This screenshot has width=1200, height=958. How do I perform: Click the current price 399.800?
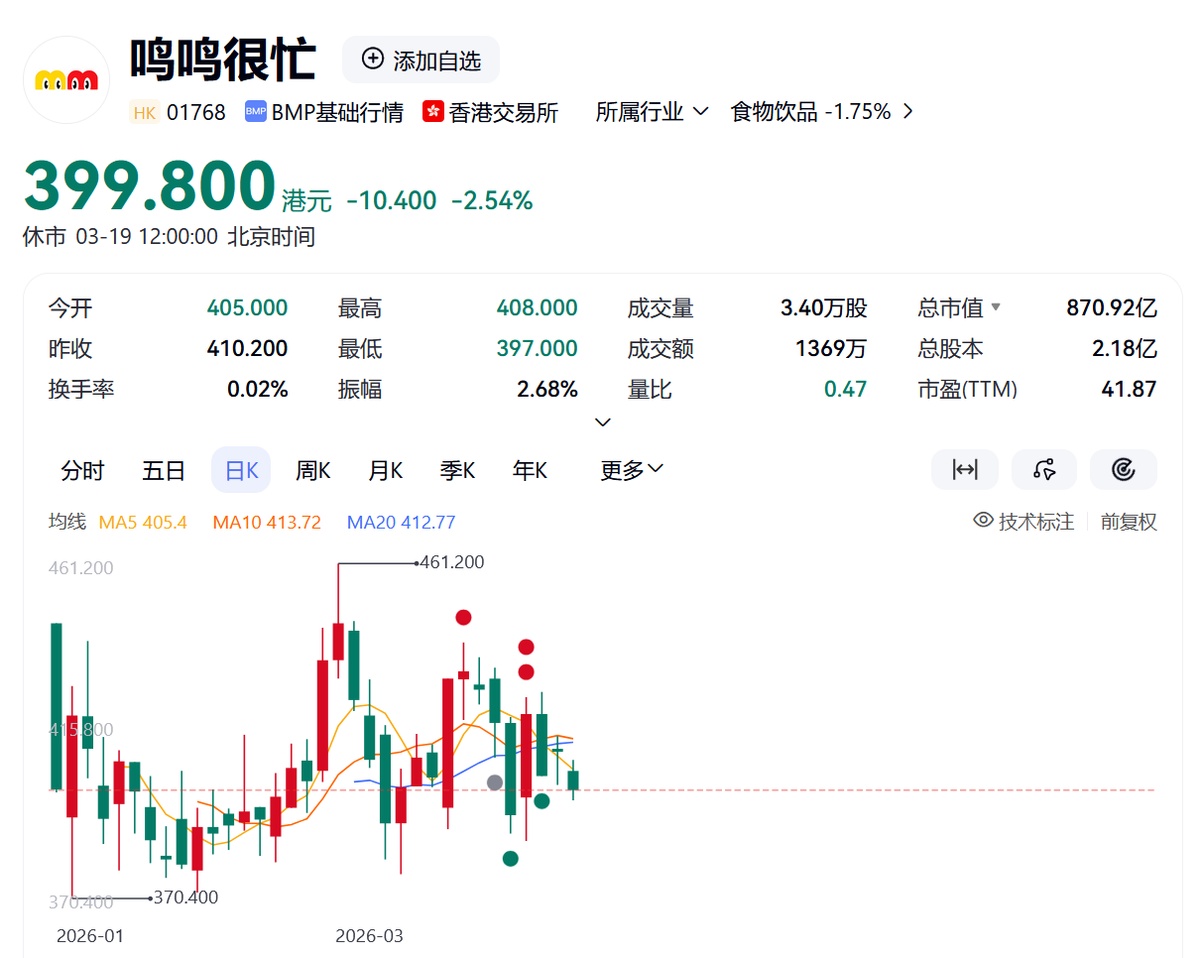click(149, 187)
